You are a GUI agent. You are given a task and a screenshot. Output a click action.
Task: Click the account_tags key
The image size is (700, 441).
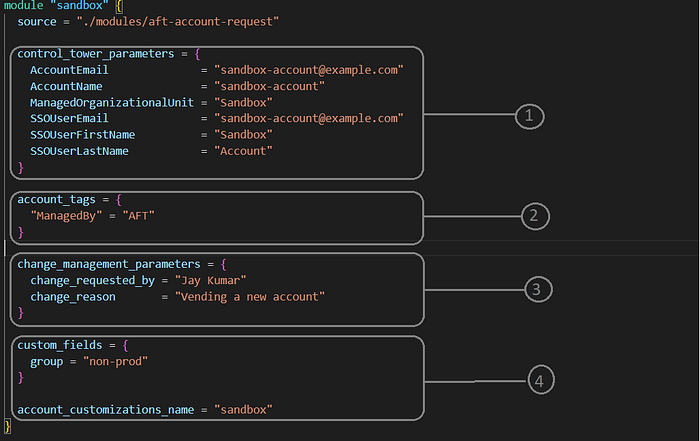[56, 200]
